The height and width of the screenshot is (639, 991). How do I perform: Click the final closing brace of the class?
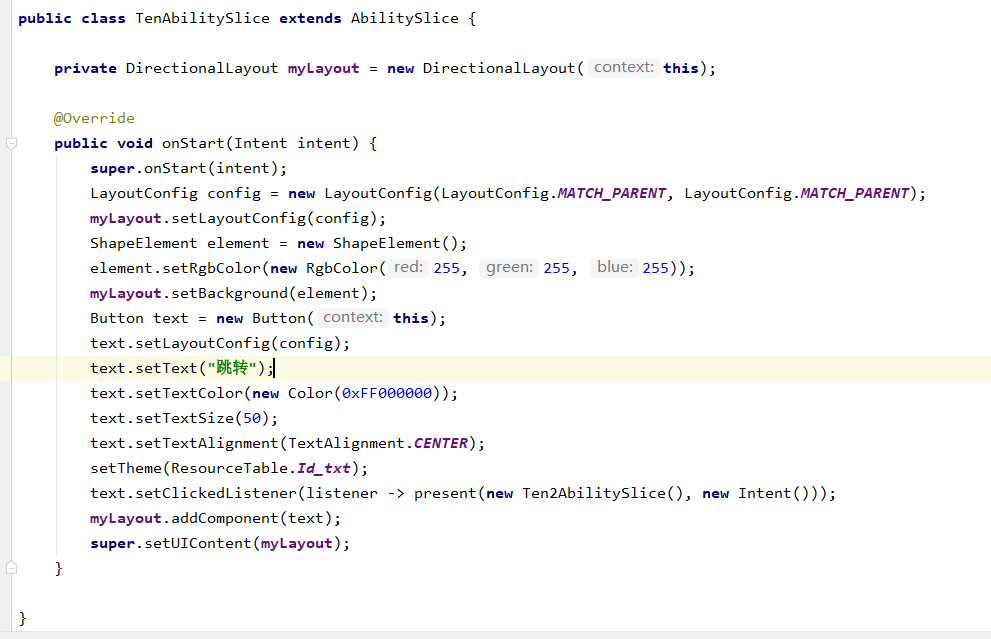click(23, 618)
